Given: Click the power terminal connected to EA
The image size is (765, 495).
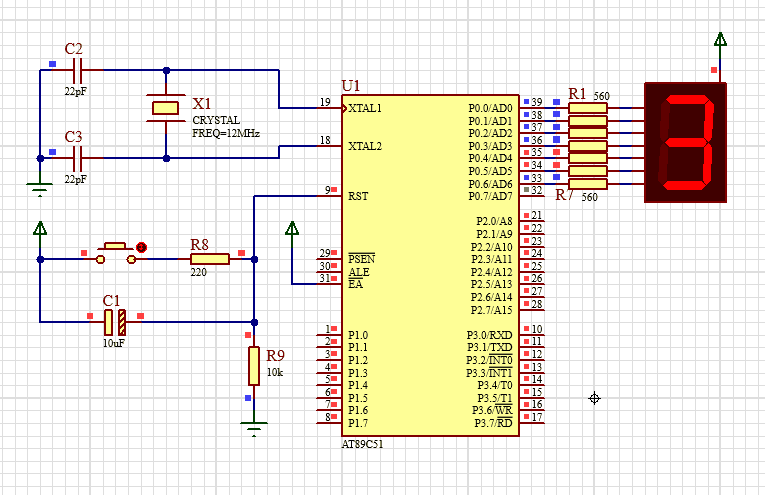Looking at the screenshot, I should [x=292, y=229].
